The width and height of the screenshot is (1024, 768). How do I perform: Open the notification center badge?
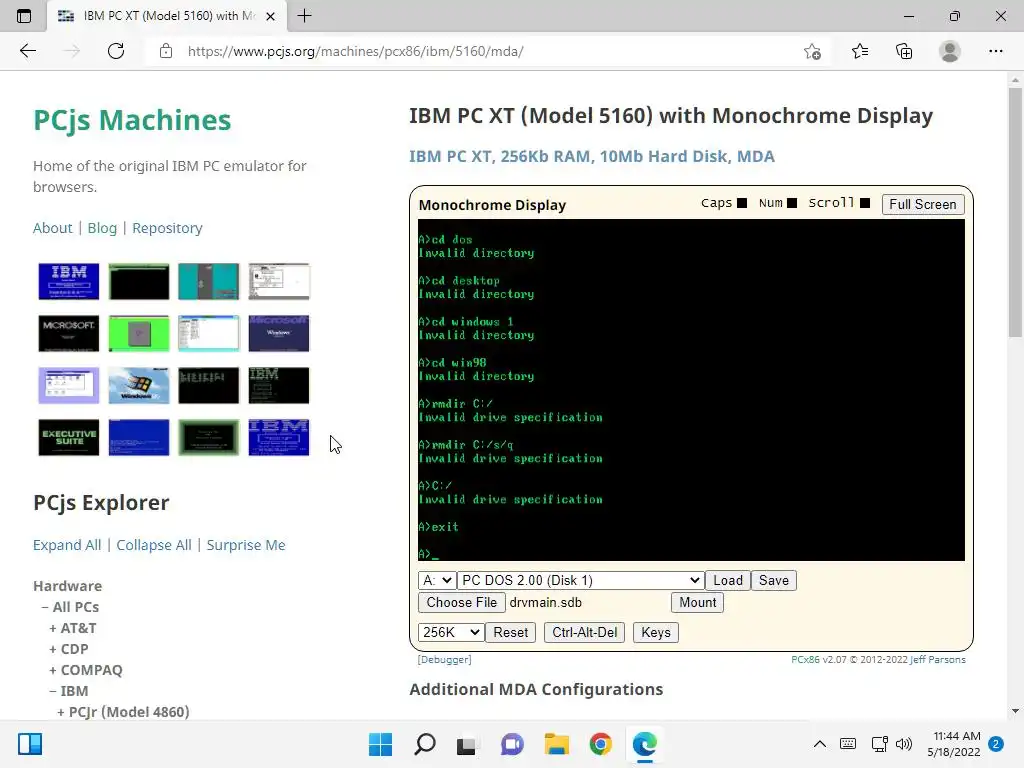click(996, 744)
